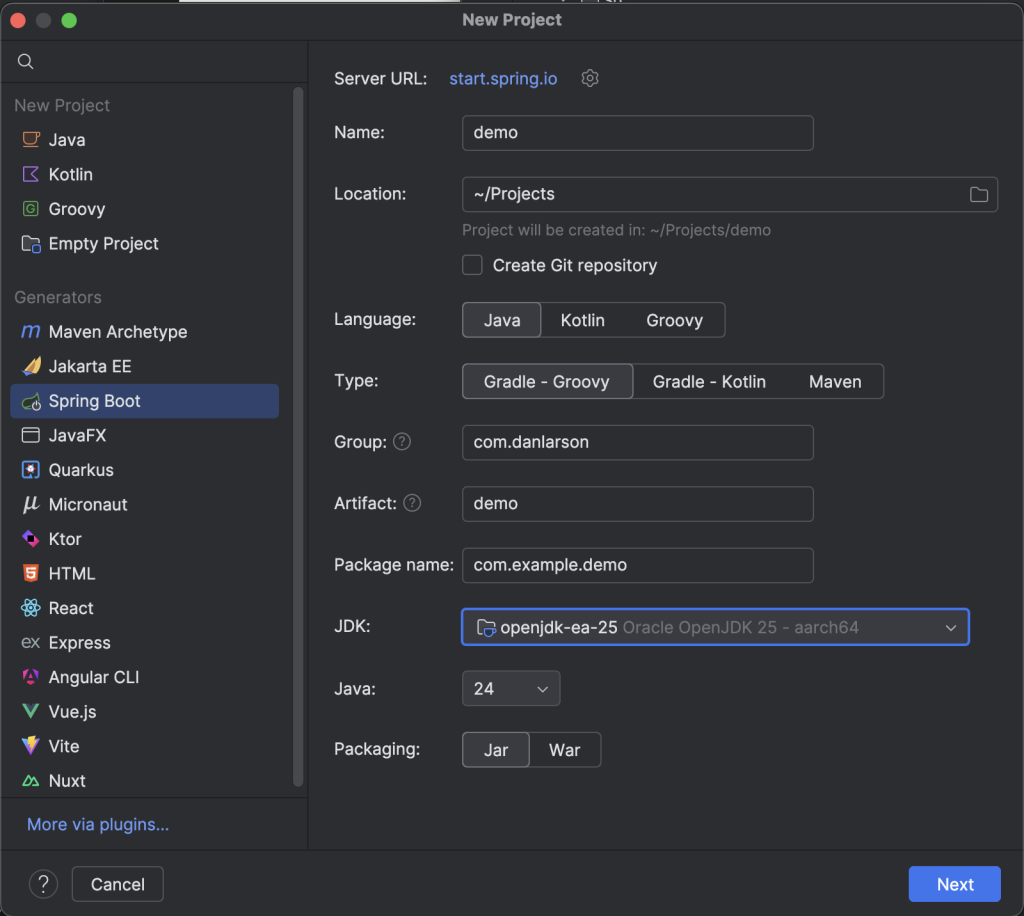Click the Cancel button

[118, 884]
